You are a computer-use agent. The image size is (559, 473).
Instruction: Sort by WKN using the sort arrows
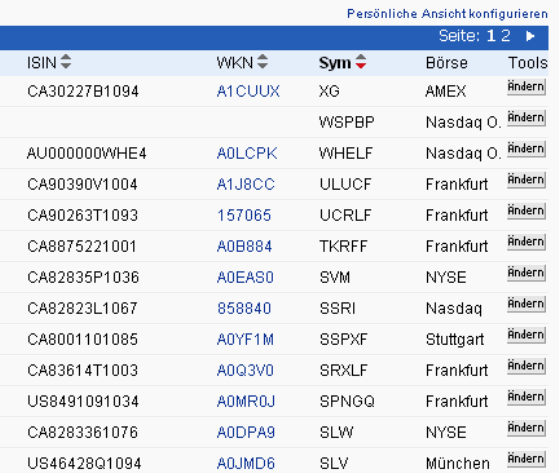(262, 61)
